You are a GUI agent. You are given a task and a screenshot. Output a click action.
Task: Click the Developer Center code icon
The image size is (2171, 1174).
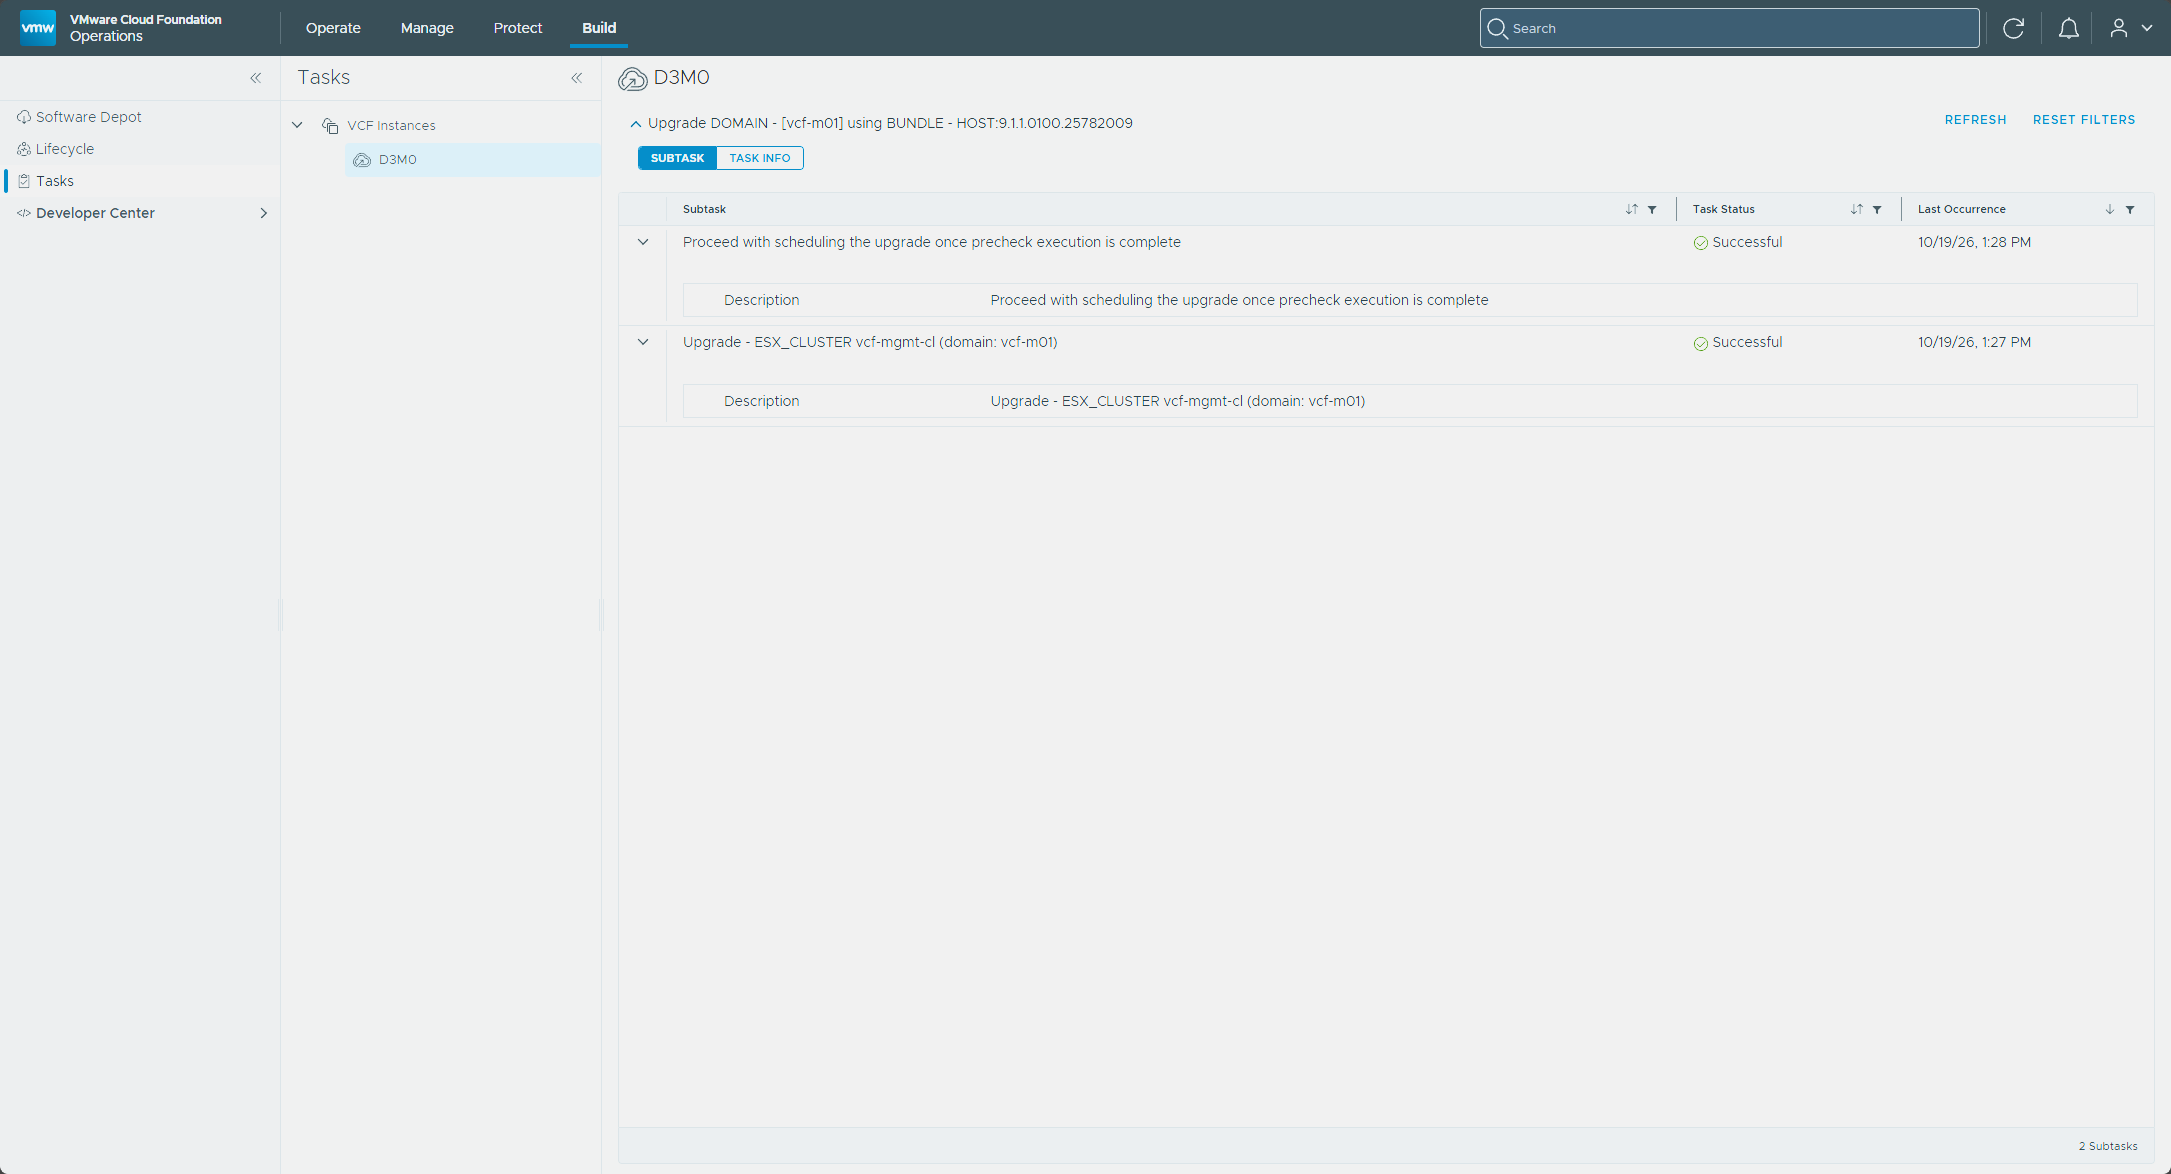point(24,213)
